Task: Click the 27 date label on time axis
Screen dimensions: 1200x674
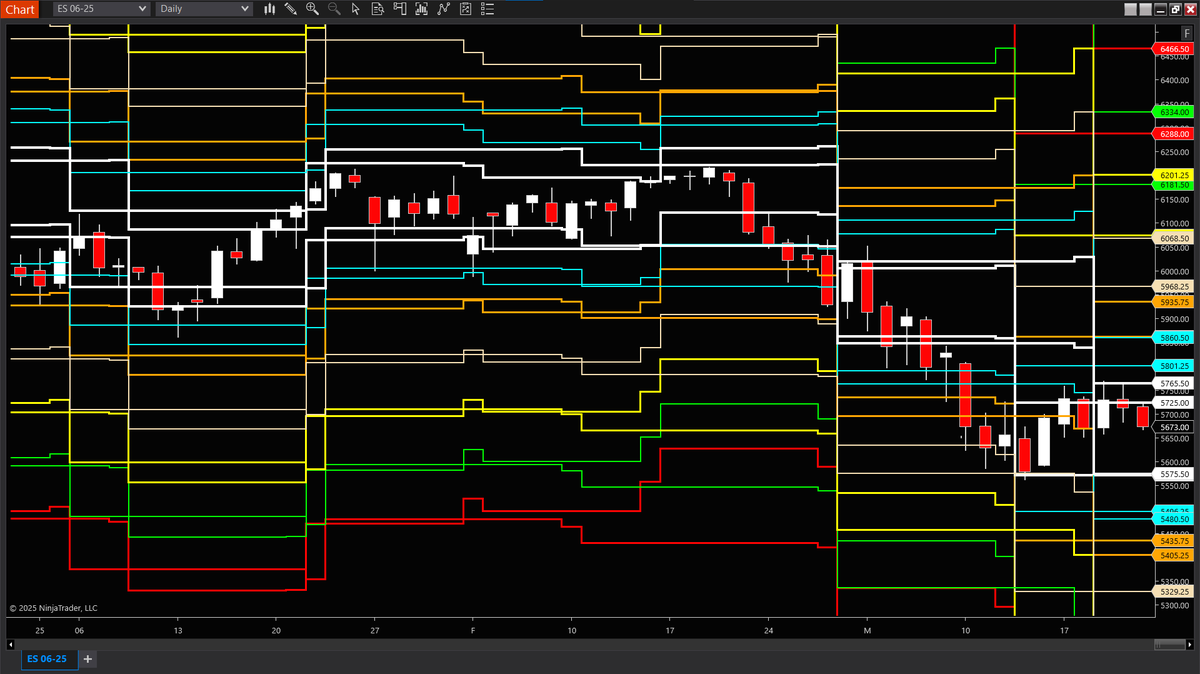Action: [x=374, y=631]
